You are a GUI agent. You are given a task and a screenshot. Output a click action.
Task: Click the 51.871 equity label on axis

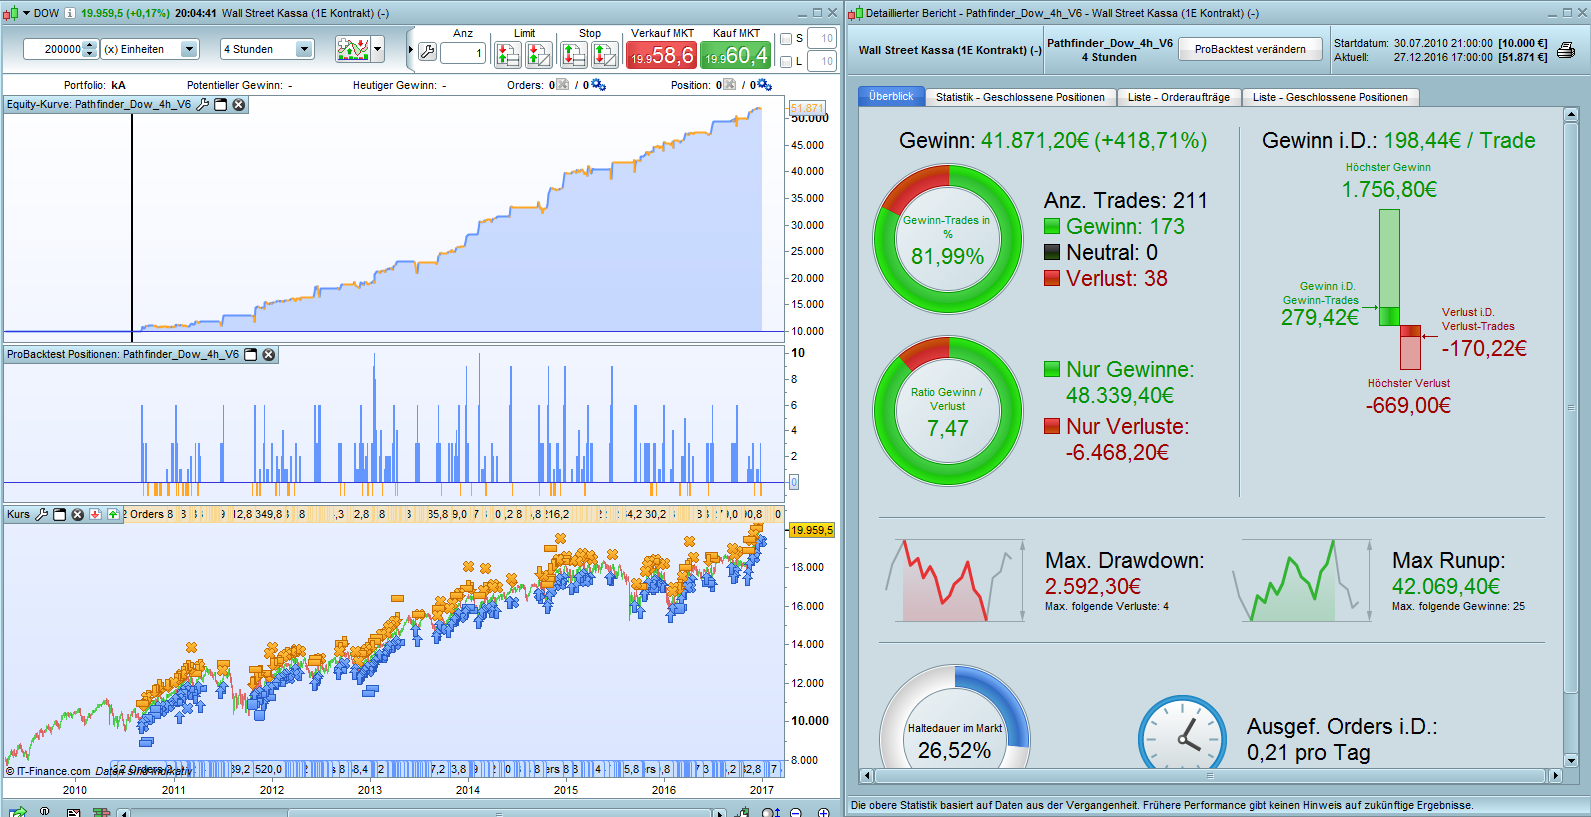click(x=807, y=108)
